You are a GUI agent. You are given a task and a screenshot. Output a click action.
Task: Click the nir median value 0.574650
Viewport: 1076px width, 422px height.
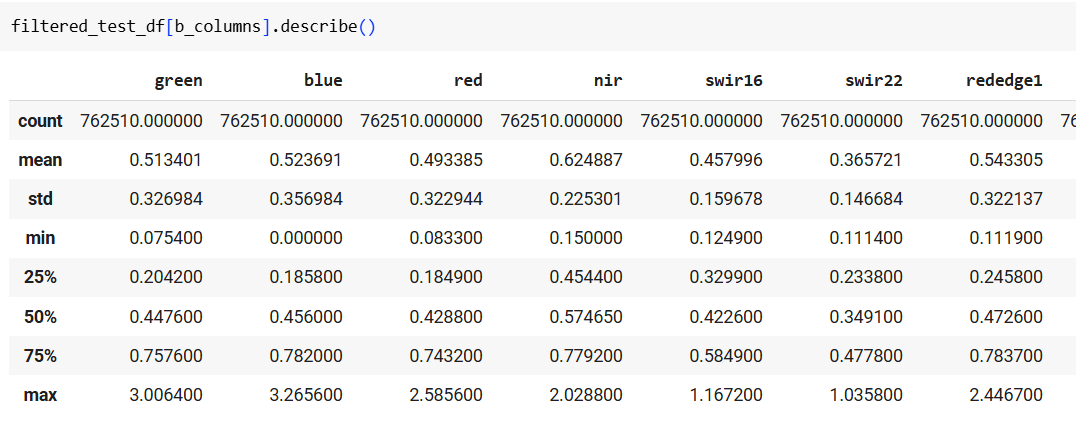[586, 316]
